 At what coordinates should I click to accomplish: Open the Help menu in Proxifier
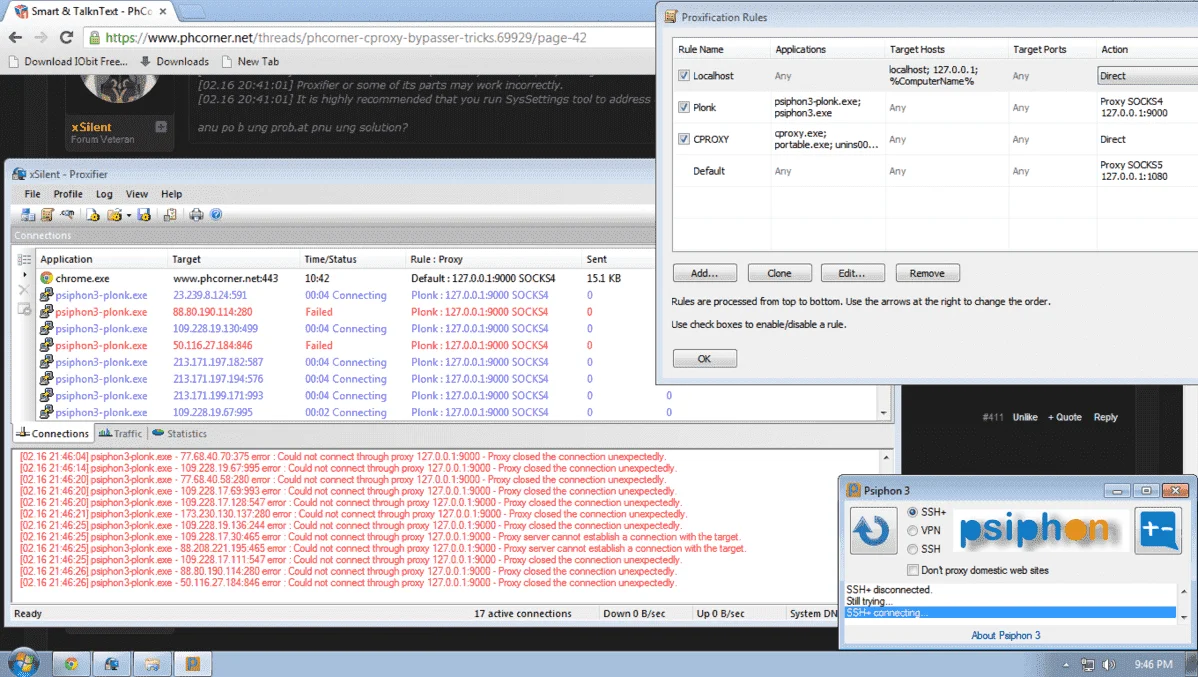171,194
